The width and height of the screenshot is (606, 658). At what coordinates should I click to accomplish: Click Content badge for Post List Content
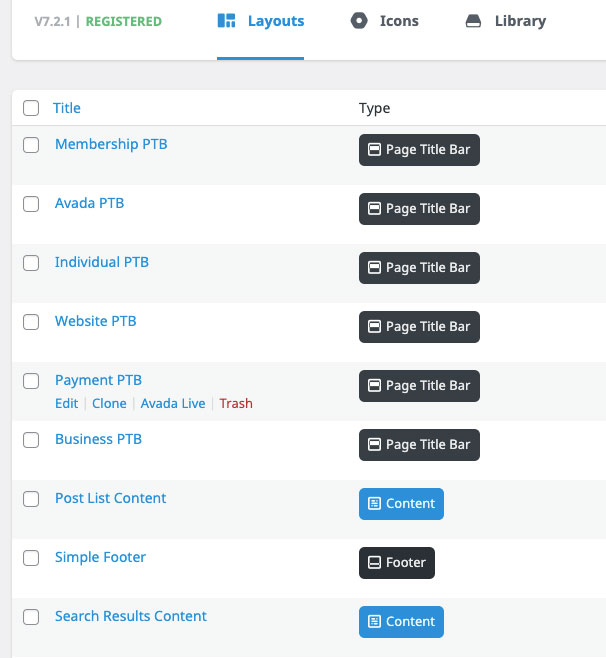tap(401, 504)
